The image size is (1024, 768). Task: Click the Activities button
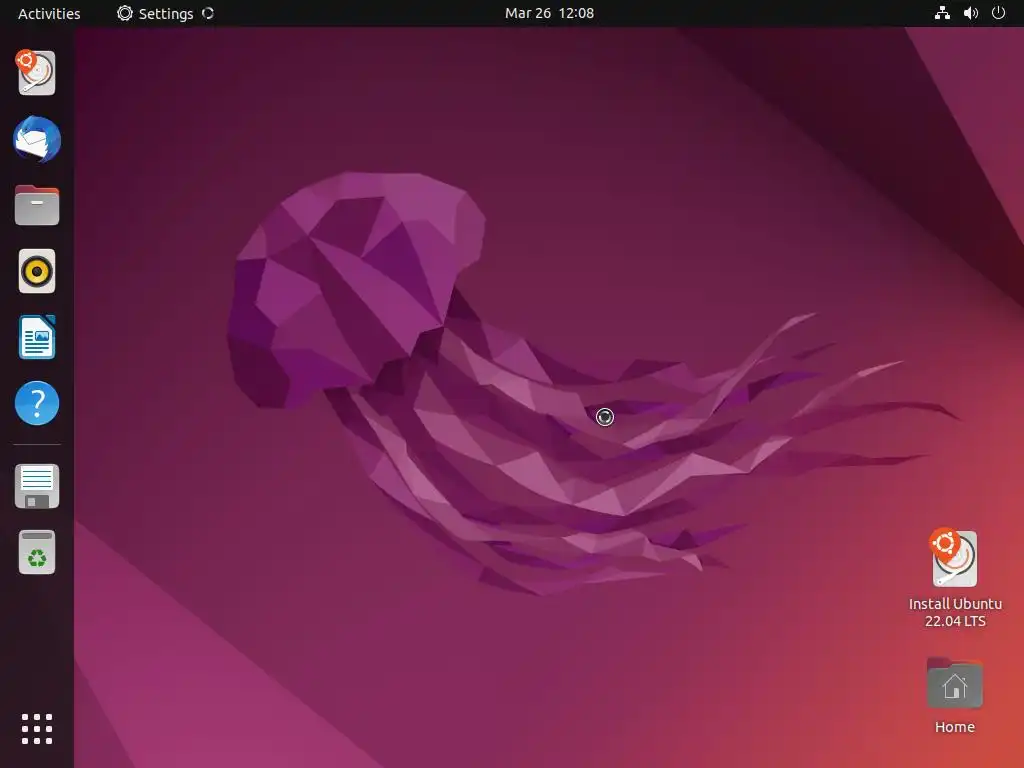click(x=49, y=13)
